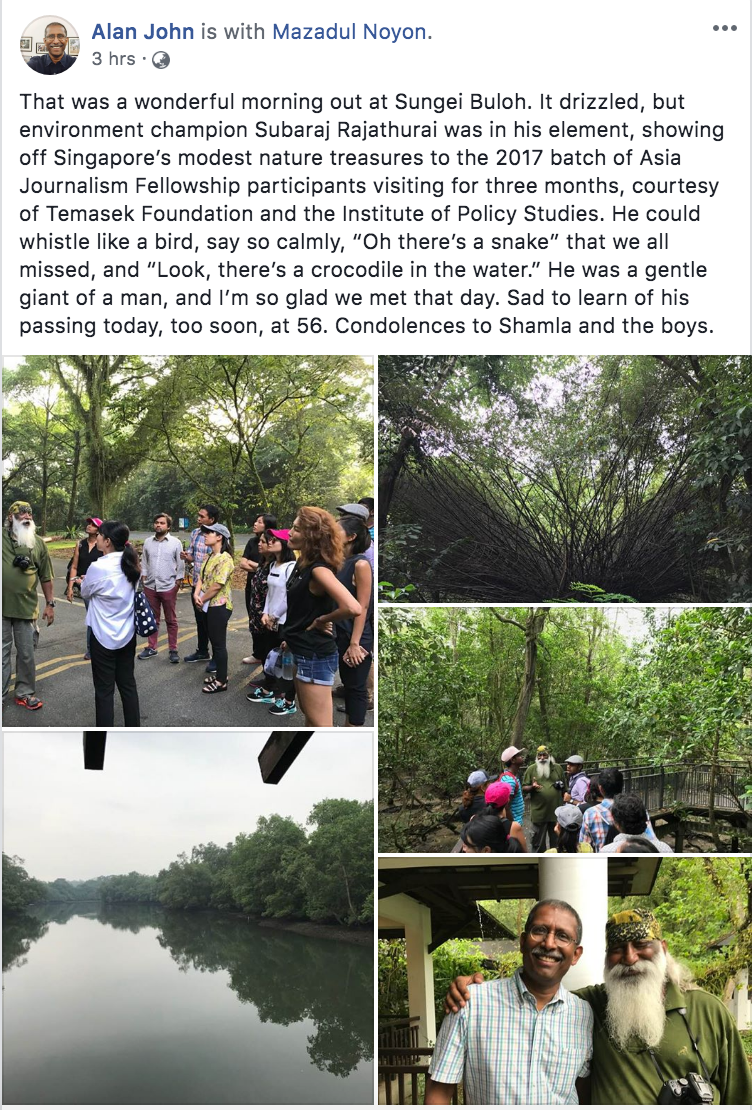
Task: Click the bearded guide on the boardwalk
Action: 544,796
